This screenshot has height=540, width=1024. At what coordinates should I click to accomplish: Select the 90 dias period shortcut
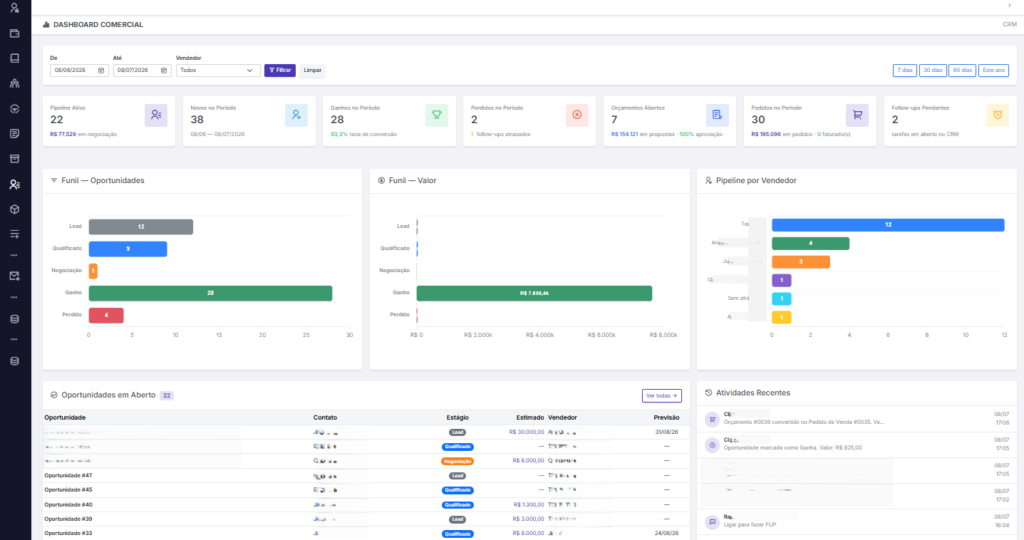click(962, 71)
